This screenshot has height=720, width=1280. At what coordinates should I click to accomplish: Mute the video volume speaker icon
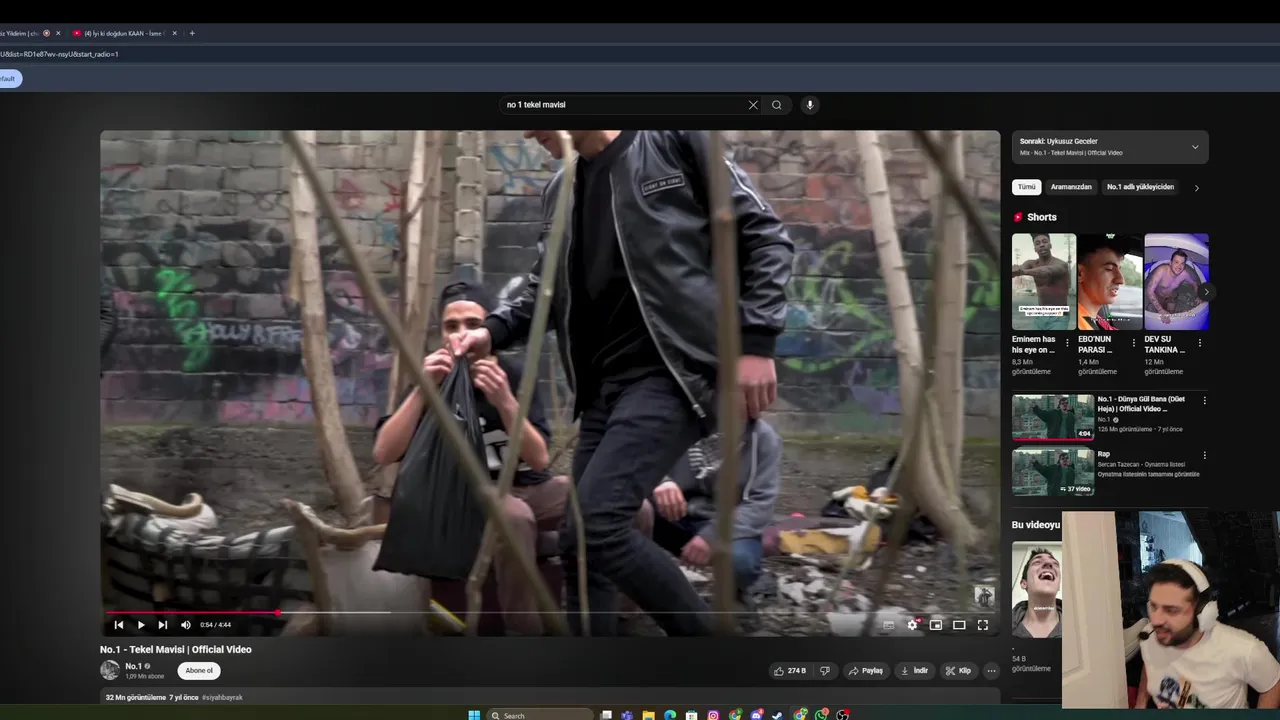[x=186, y=625]
